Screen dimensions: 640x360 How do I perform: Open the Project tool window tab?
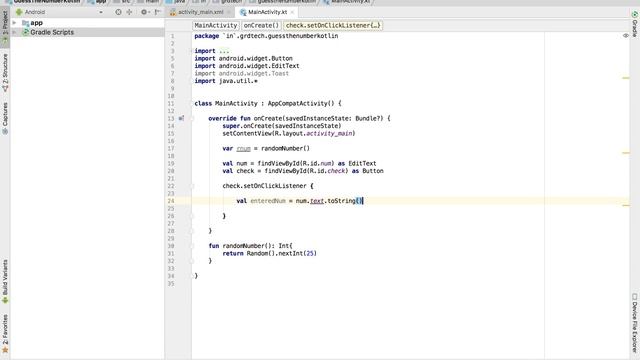click(x=5, y=27)
